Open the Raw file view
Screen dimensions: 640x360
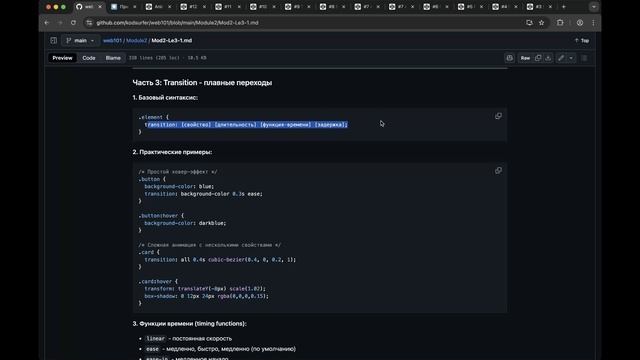tap(525, 58)
